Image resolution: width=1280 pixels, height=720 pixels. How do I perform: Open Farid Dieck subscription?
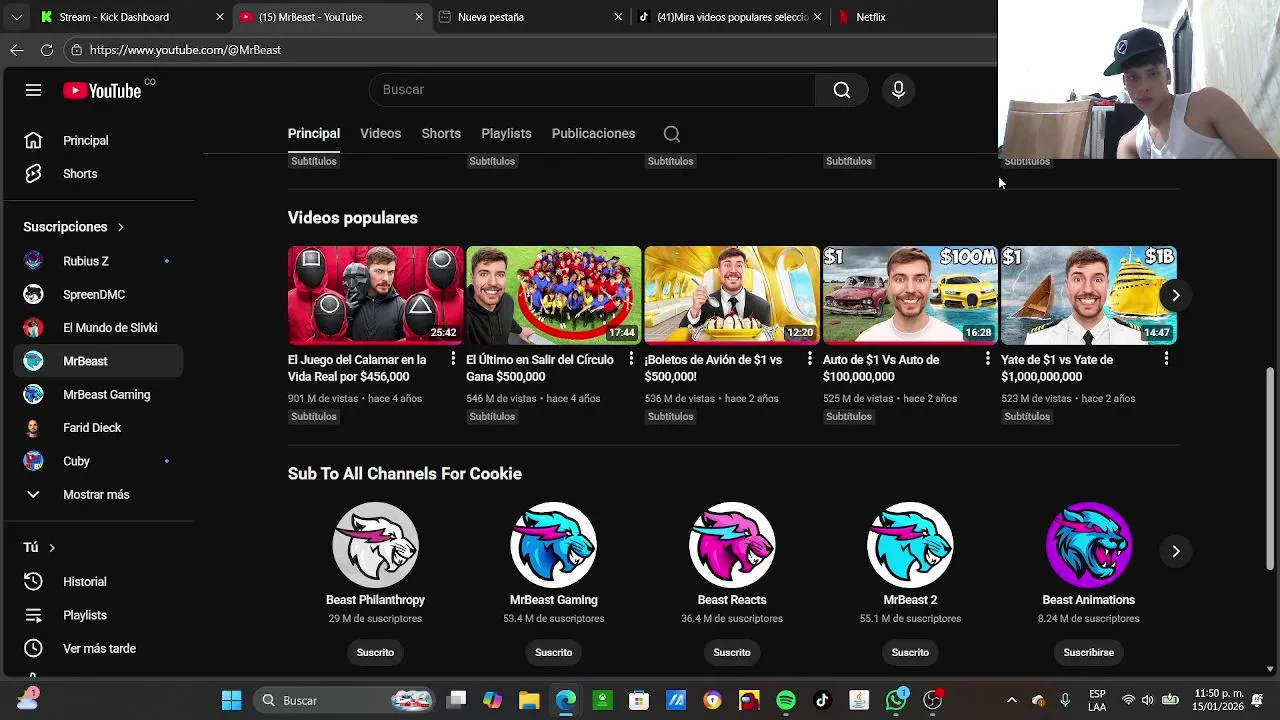coord(98,428)
